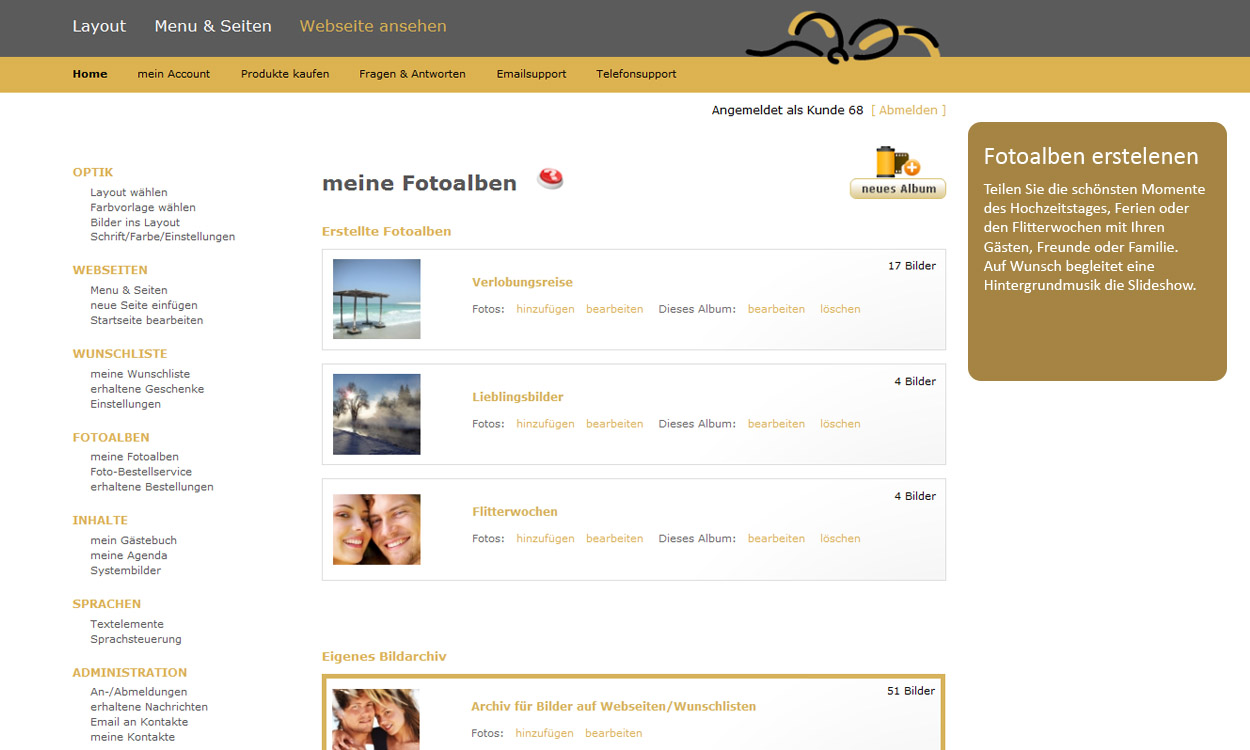Screen dimensions: 1250x750
Task: Go to Telefonsupport in the menu
Action: (x=636, y=74)
